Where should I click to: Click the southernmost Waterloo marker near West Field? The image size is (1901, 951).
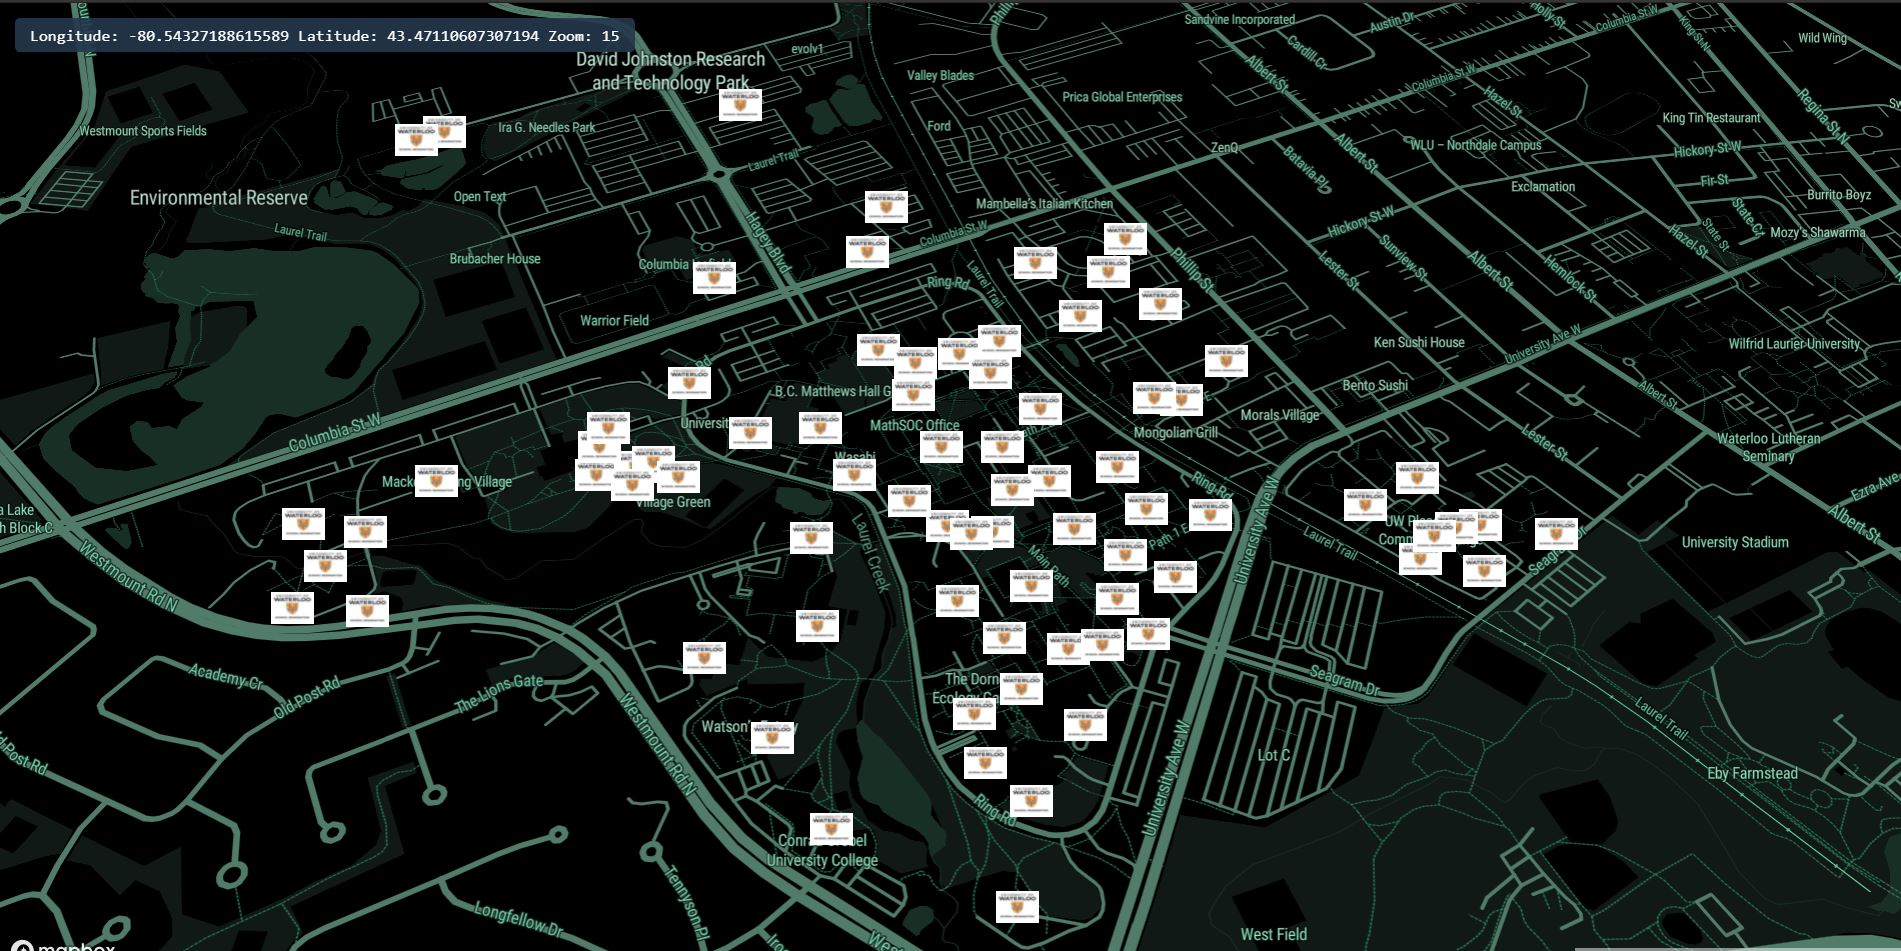click(x=1017, y=906)
